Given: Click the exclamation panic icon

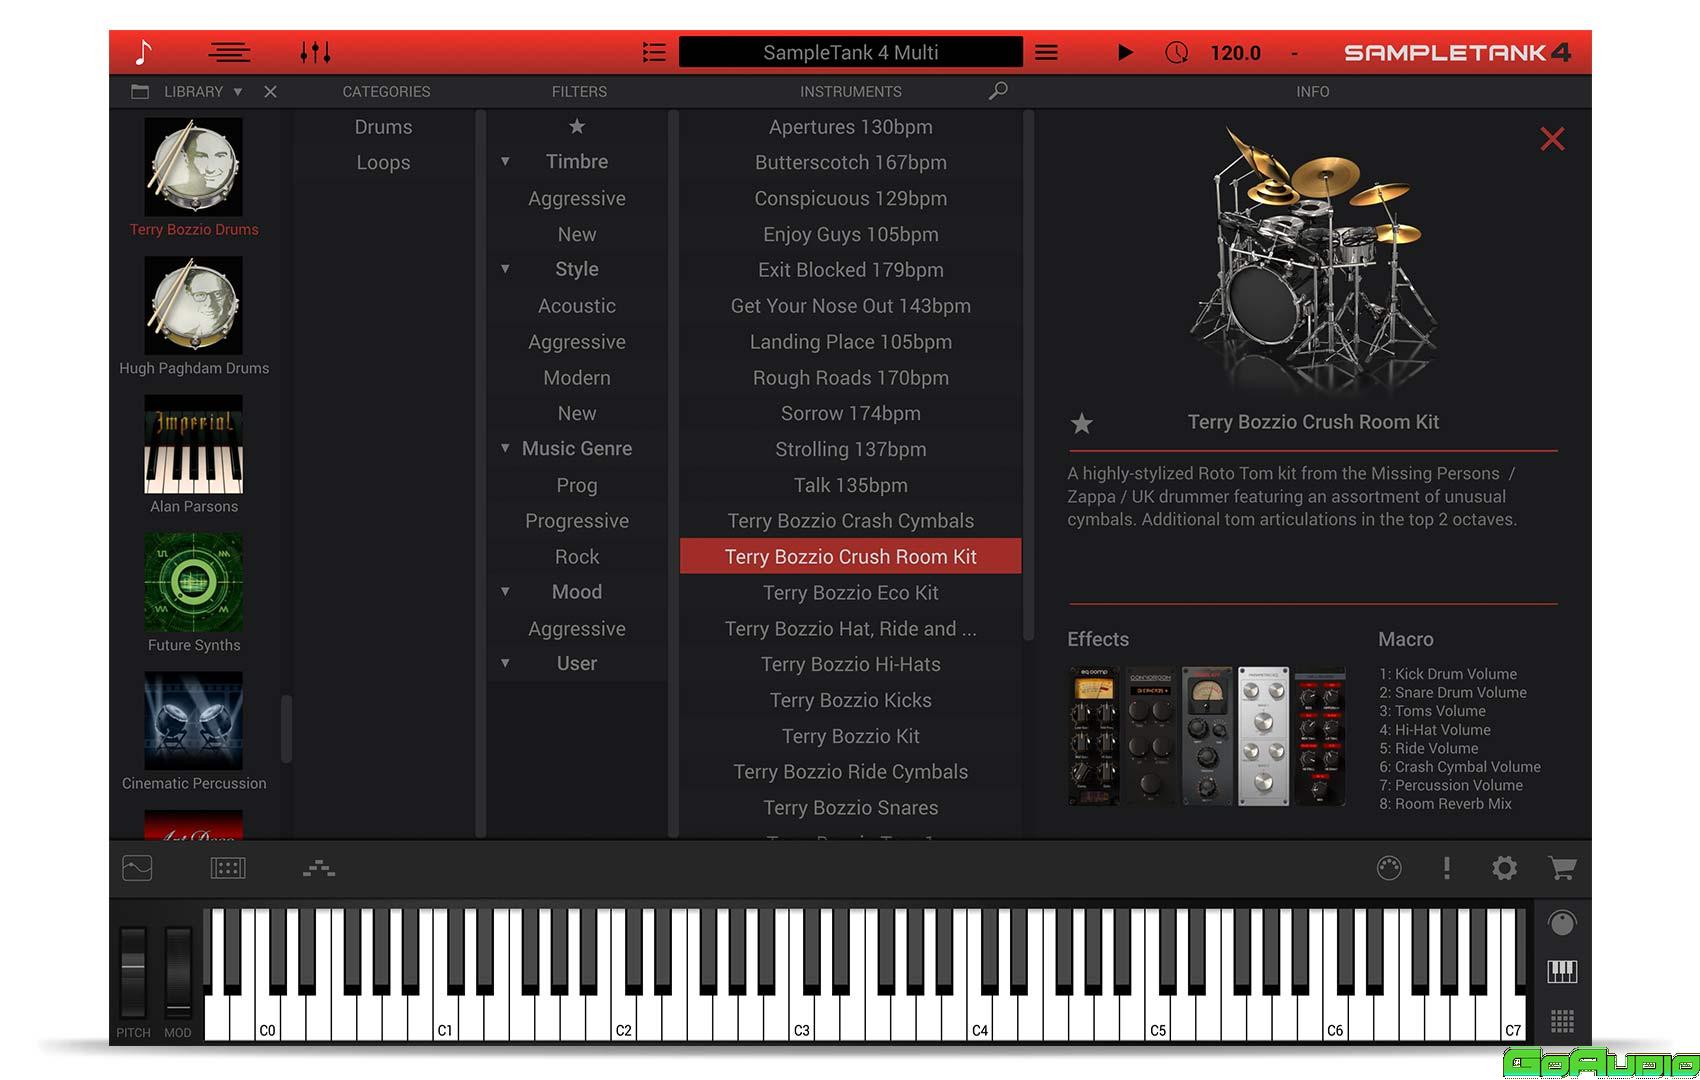Looking at the screenshot, I should (1446, 868).
